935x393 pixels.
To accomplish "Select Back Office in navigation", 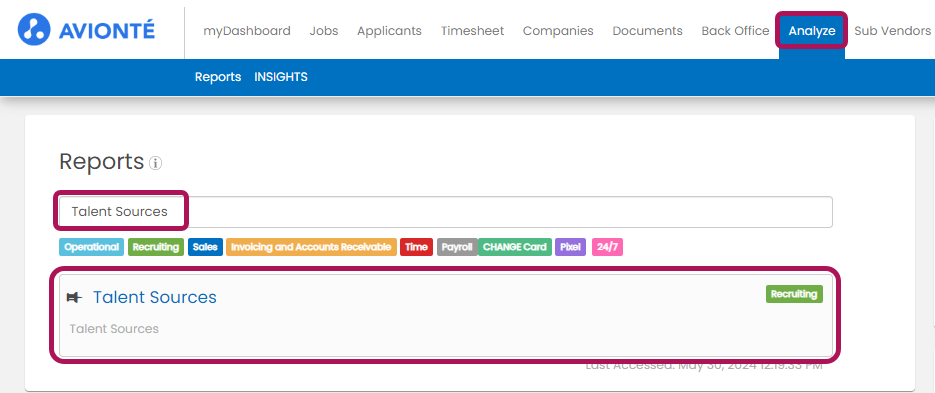I will [x=735, y=31].
